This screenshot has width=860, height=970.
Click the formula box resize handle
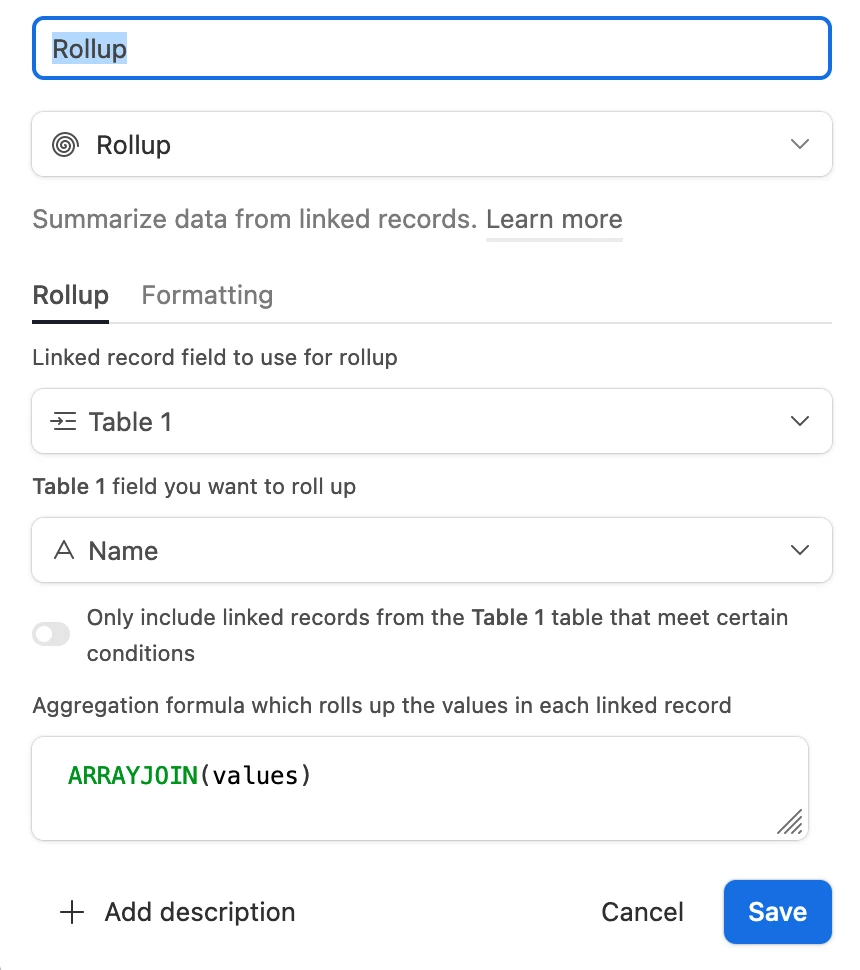click(x=790, y=822)
